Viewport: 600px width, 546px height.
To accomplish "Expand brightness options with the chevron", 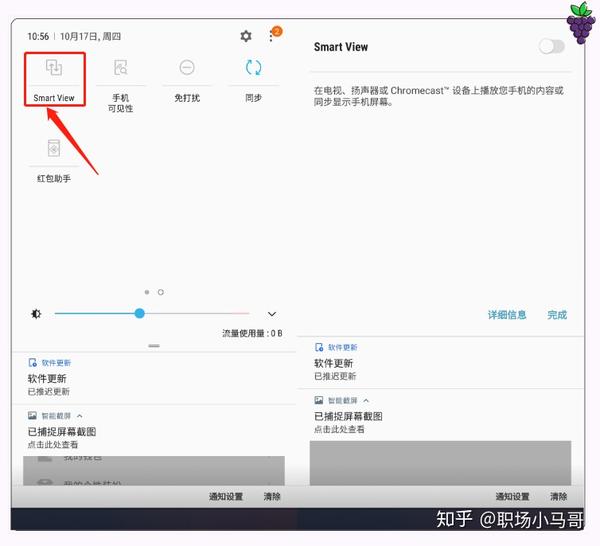I will click(272, 314).
